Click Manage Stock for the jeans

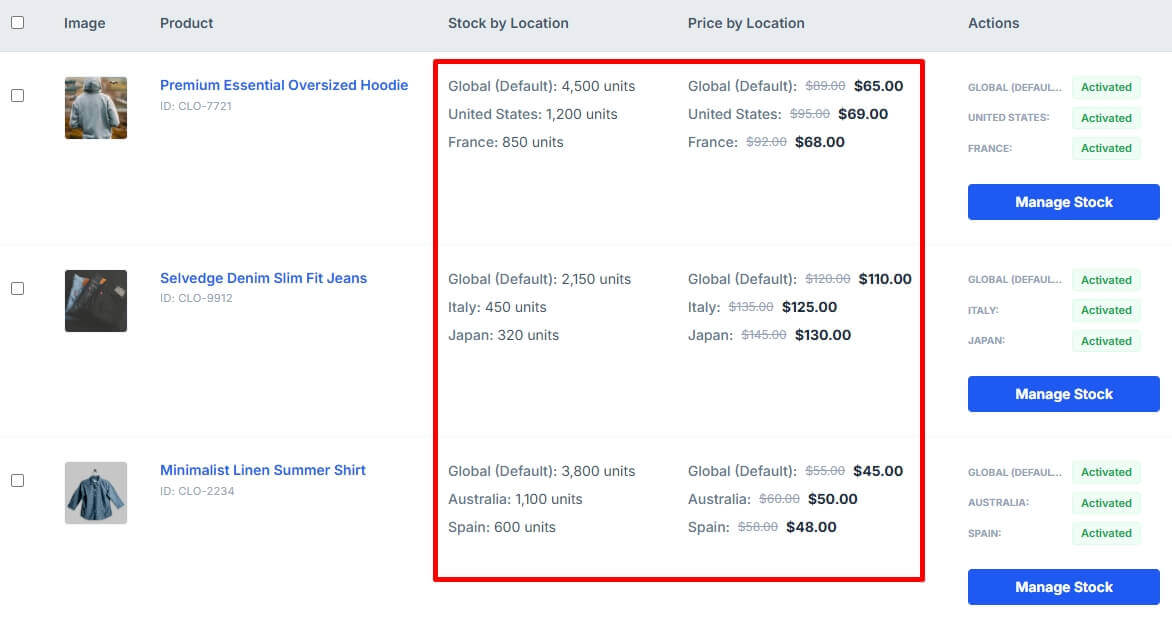point(1063,394)
